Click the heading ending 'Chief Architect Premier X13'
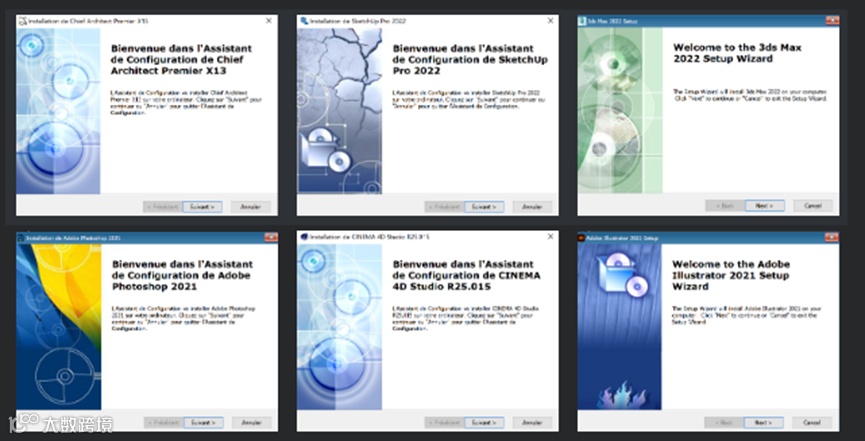Screen dimensions: 865x441 181,60
